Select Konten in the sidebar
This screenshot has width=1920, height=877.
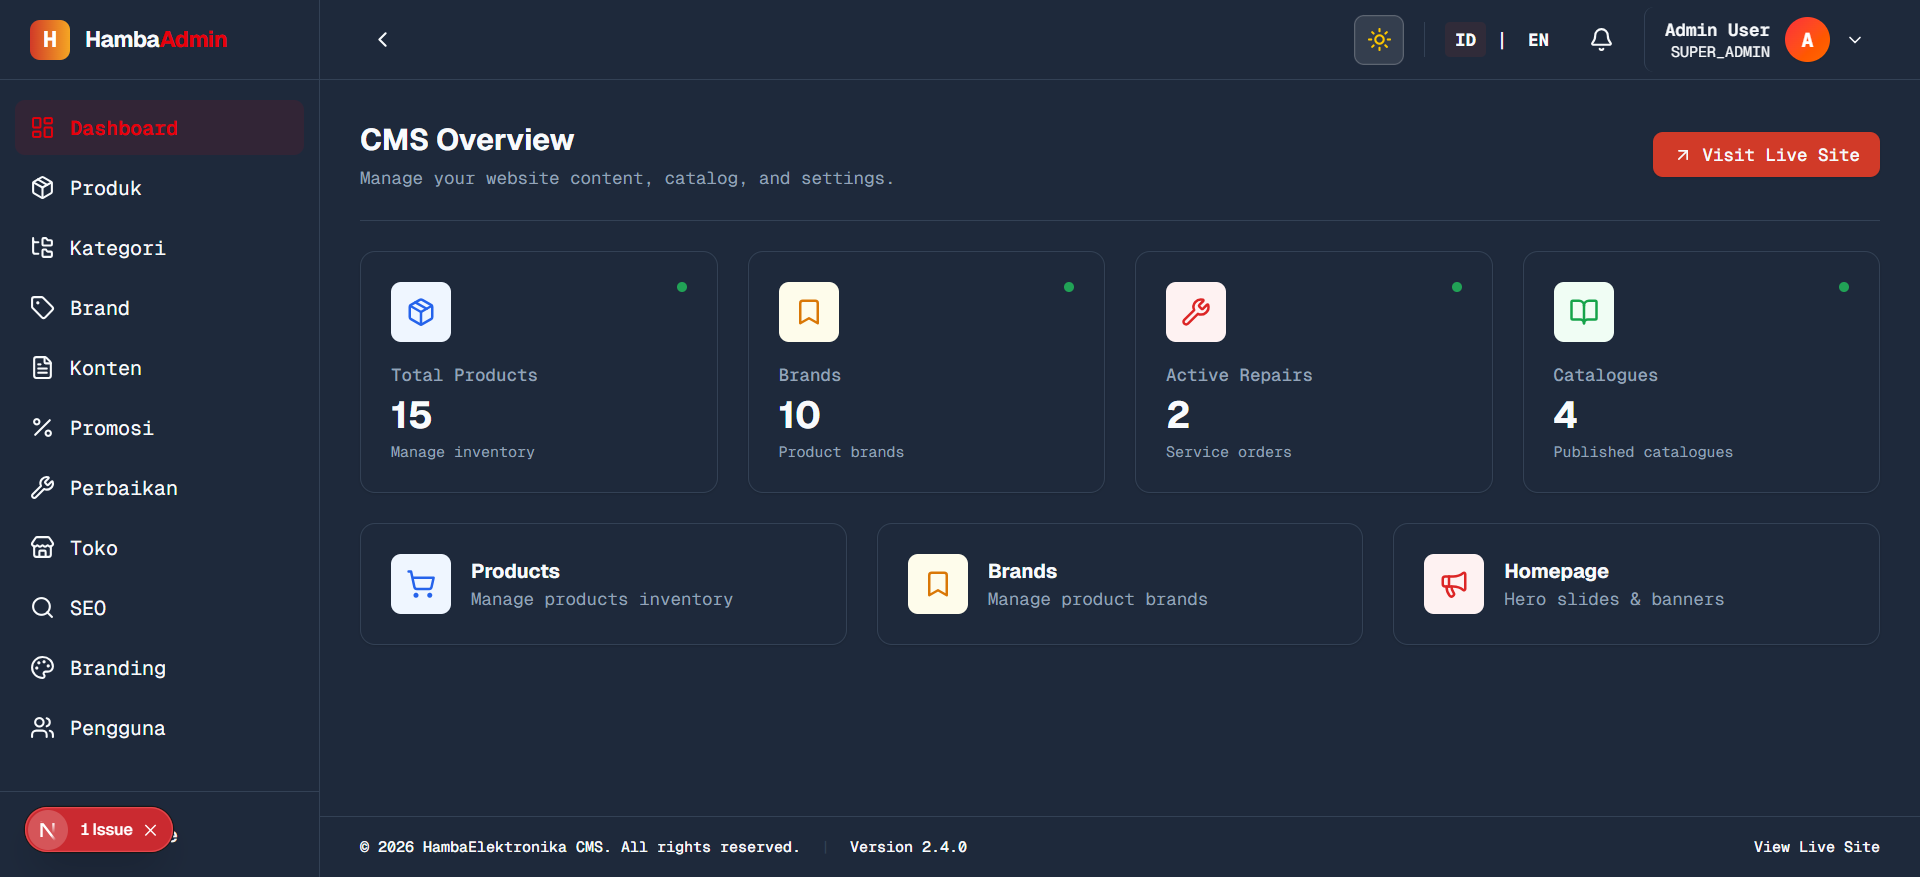pos(160,368)
